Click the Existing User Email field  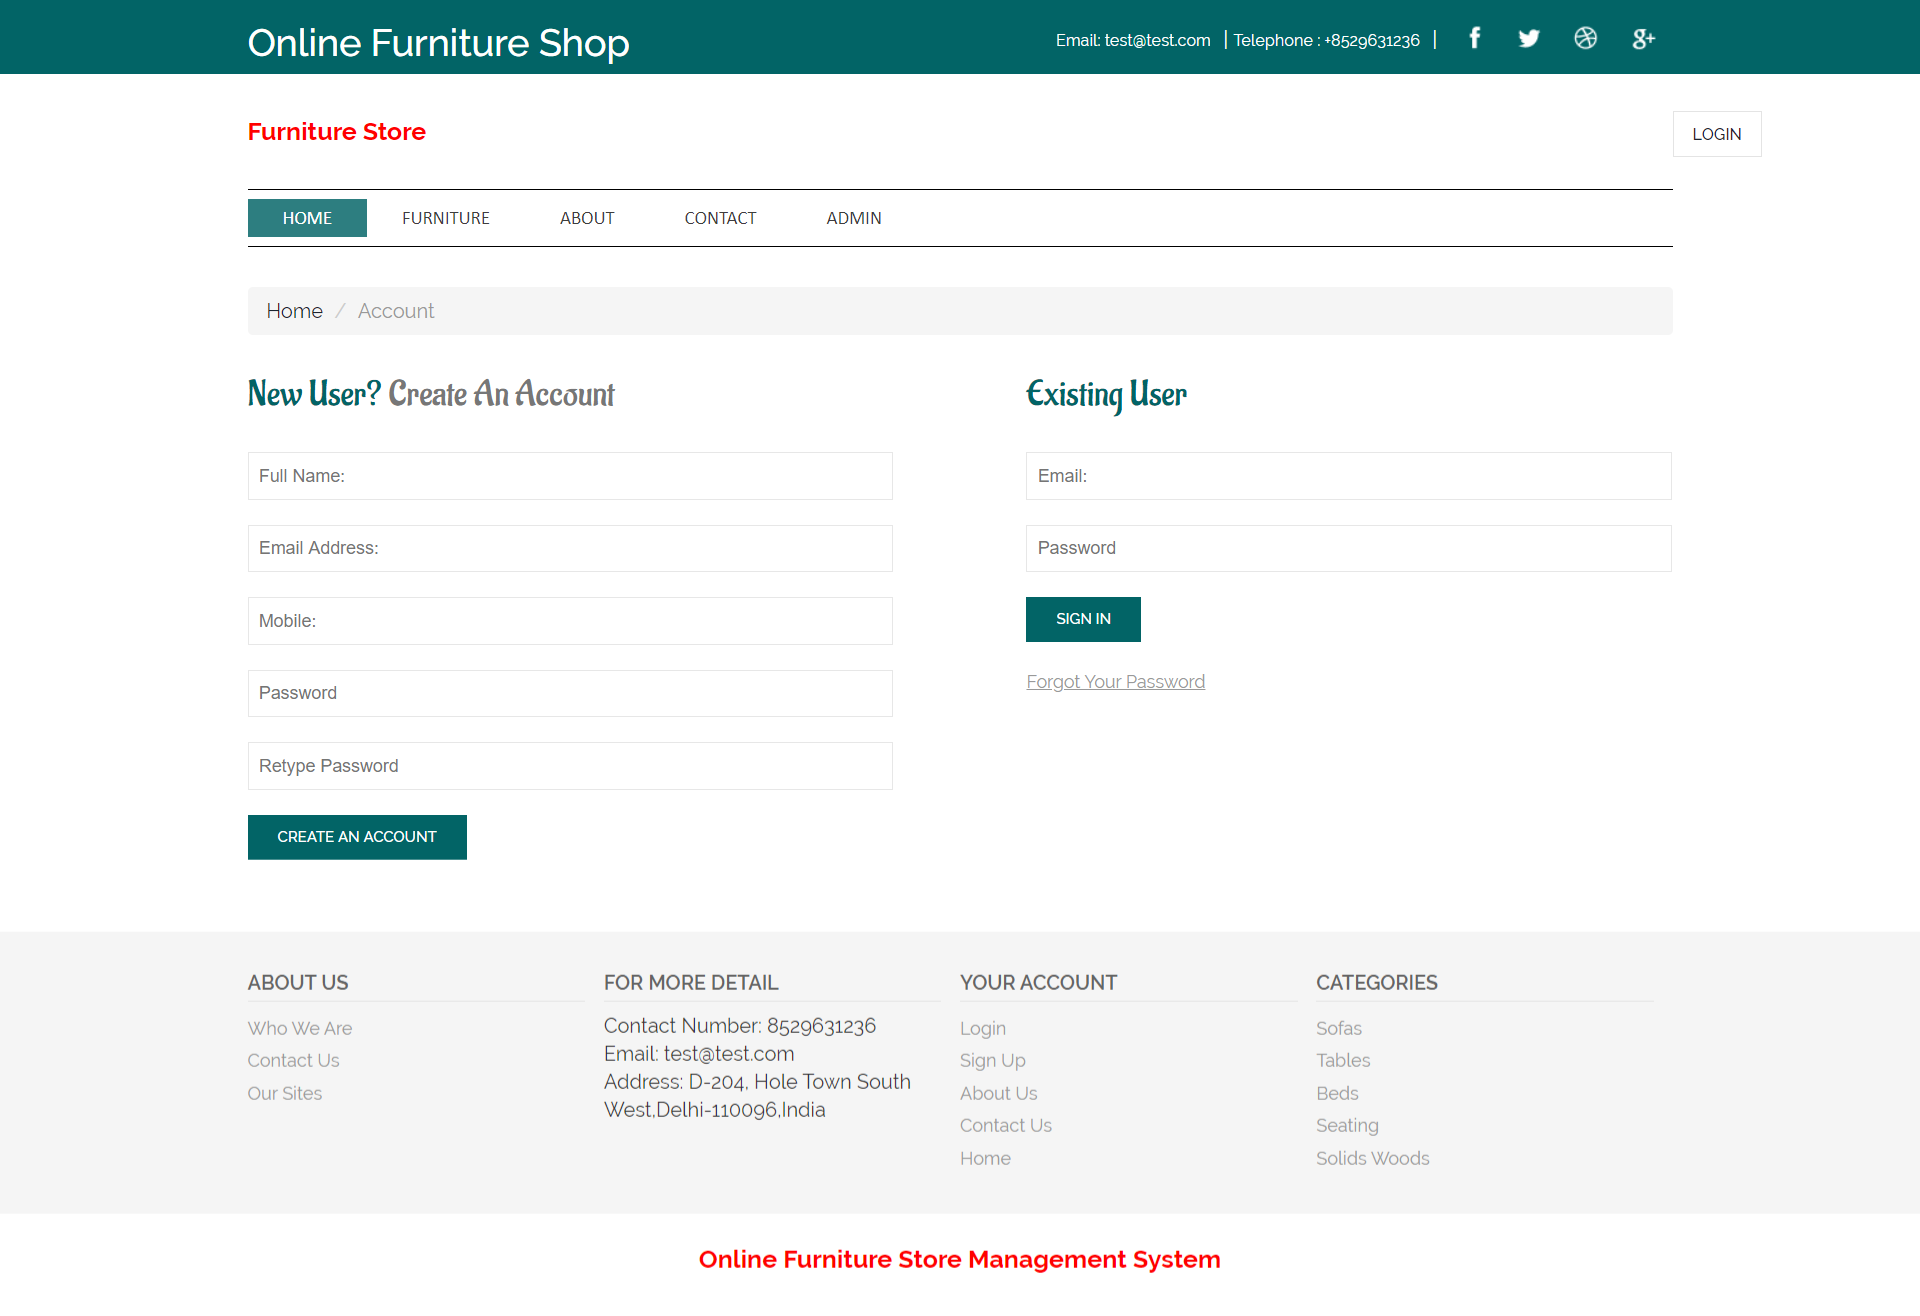coord(1348,476)
